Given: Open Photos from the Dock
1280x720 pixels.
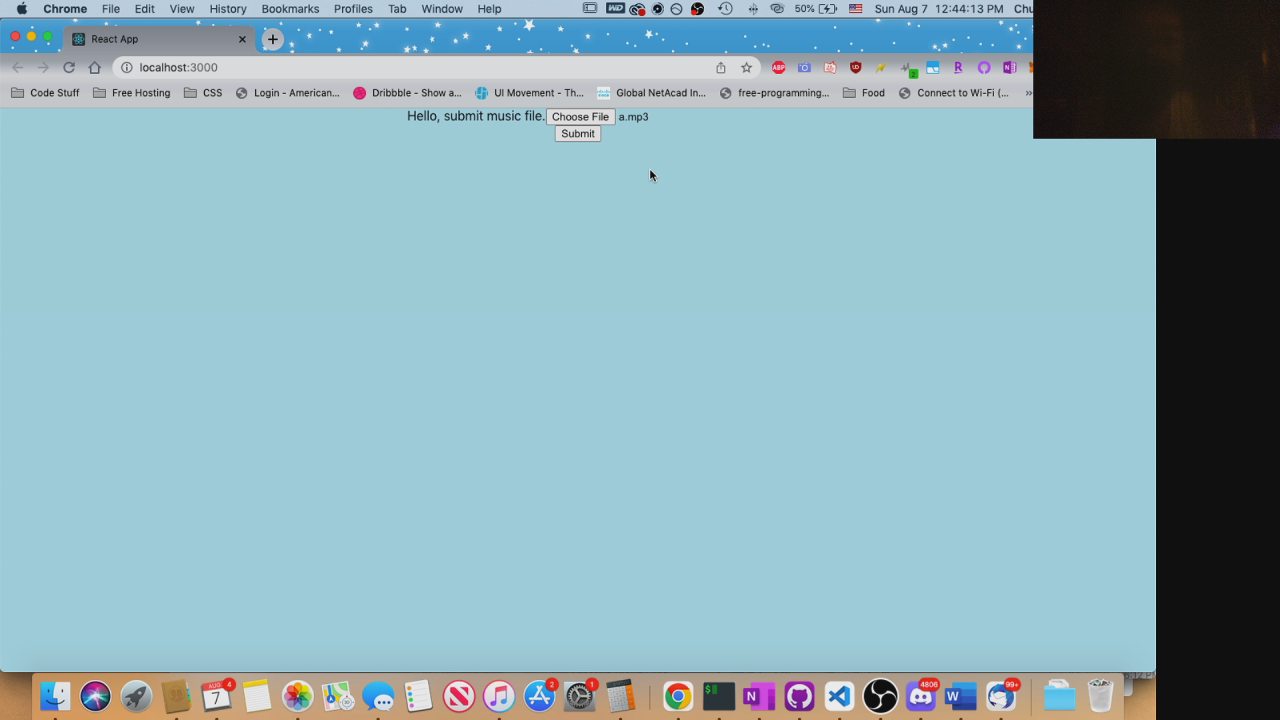Looking at the screenshot, I should pyautogui.click(x=298, y=695).
